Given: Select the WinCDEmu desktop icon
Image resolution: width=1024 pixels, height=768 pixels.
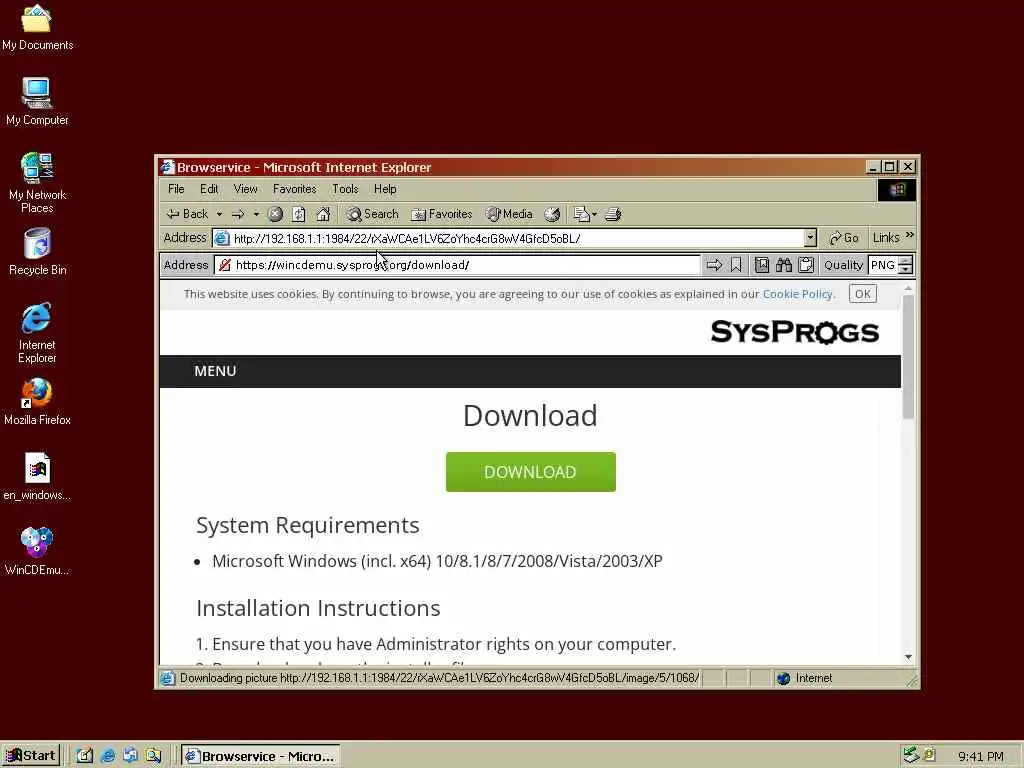Looking at the screenshot, I should [37, 552].
